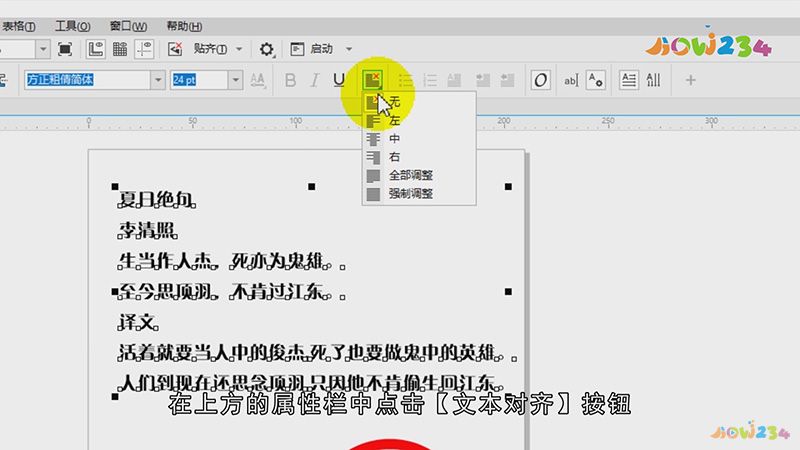The image size is (800, 450).
Task: Click the text line 译文
Action: click(x=138, y=322)
